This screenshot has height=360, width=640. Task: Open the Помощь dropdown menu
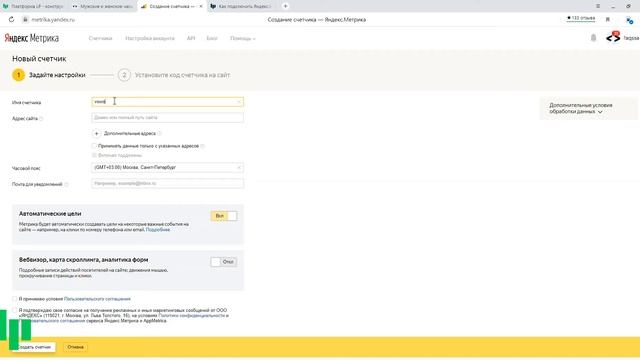(x=242, y=38)
